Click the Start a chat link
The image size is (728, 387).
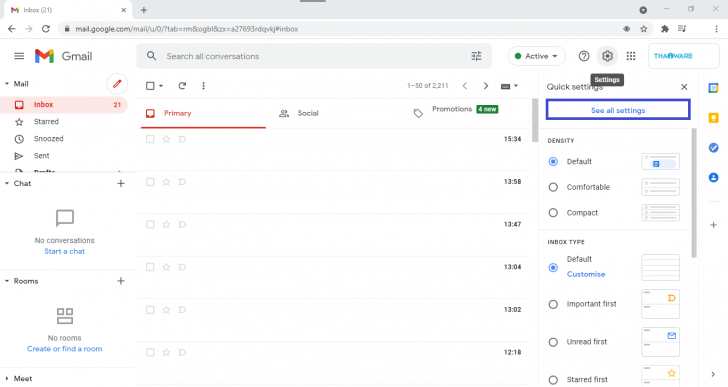click(x=65, y=251)
